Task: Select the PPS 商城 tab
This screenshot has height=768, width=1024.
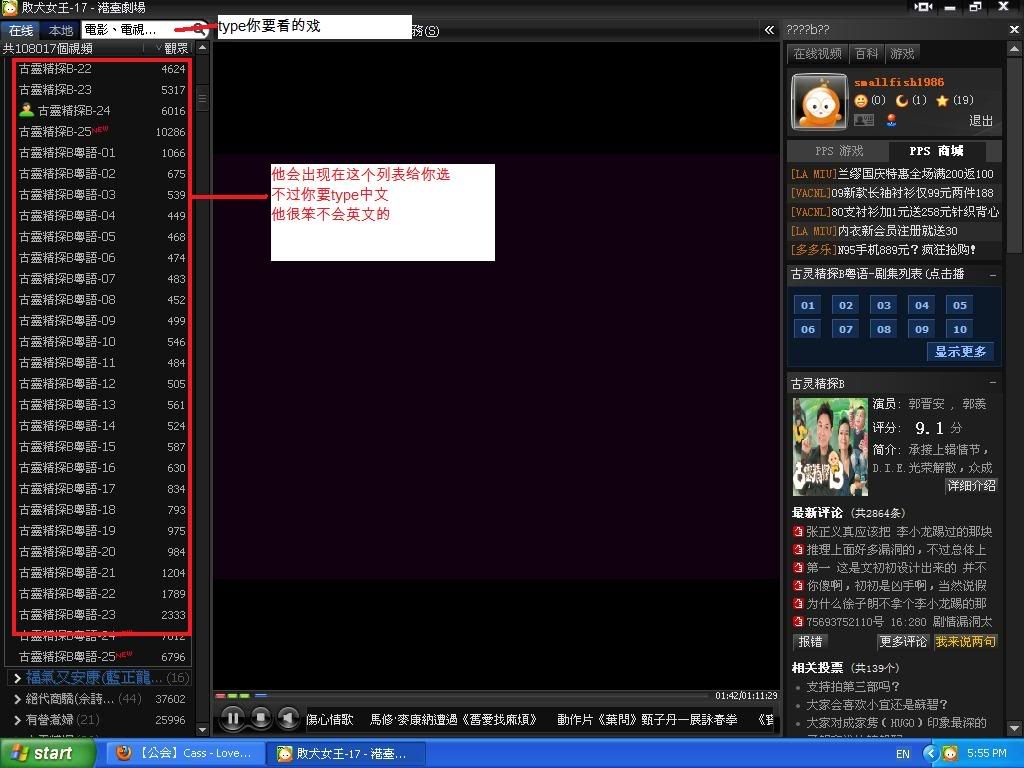Action: click(936, 151)
